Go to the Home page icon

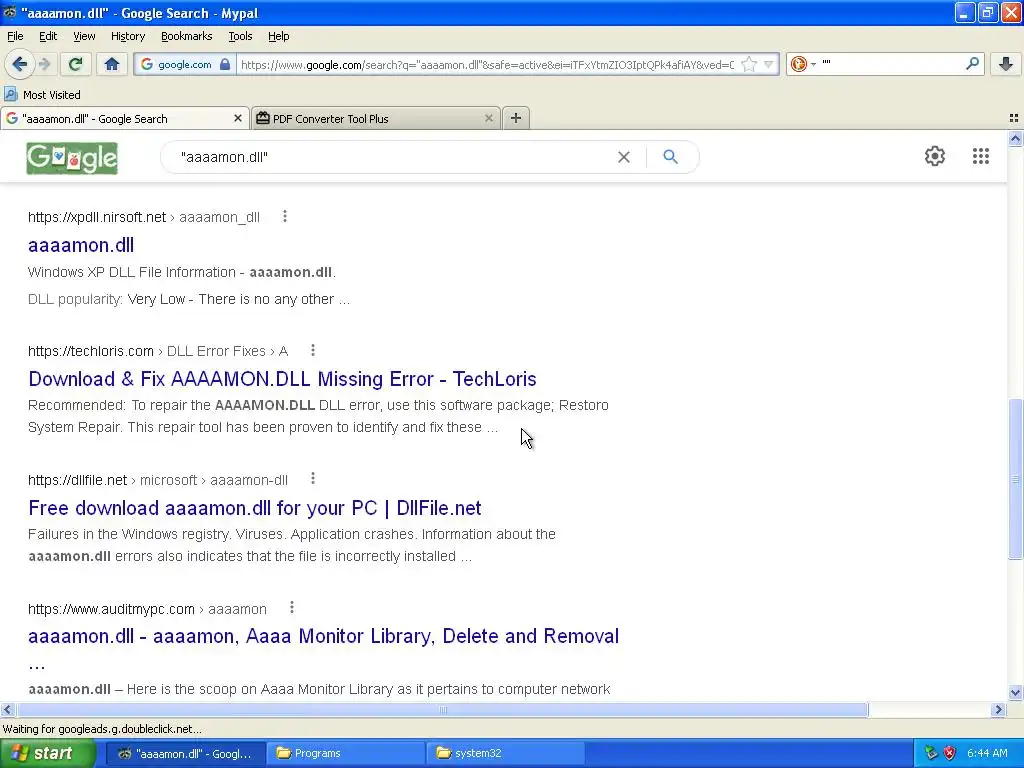point(112,64)
